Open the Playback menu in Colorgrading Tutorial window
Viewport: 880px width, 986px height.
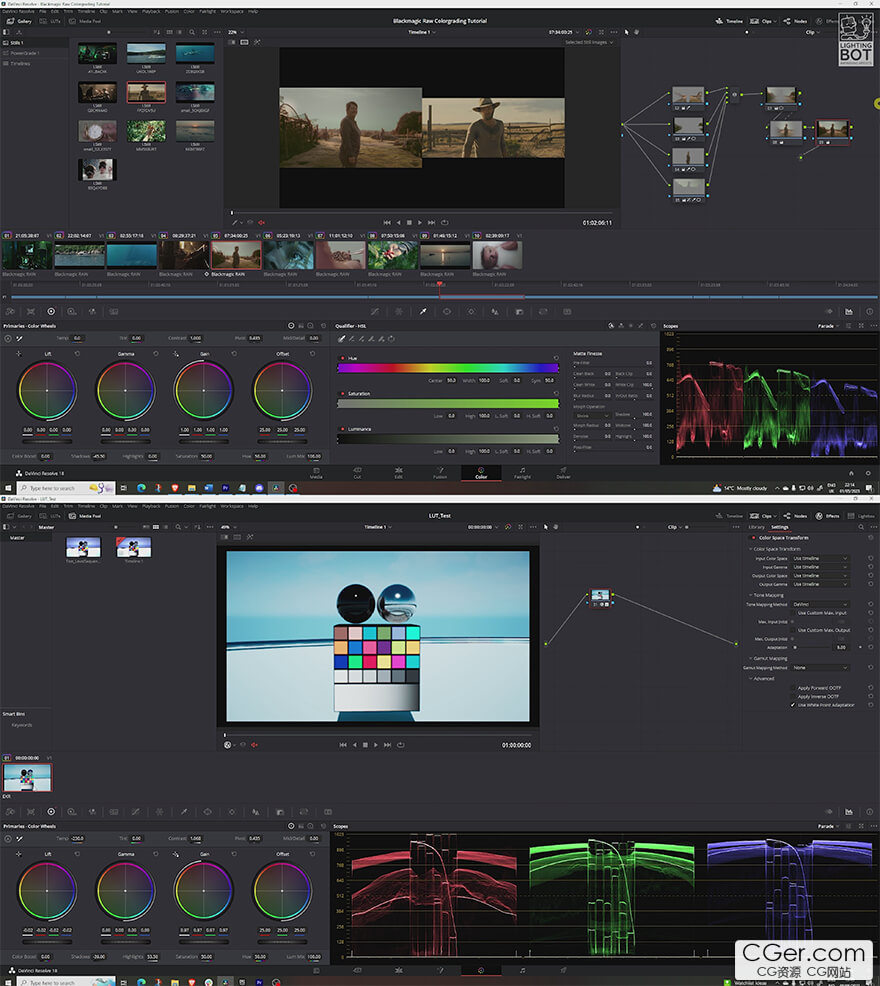pos(151,11)
